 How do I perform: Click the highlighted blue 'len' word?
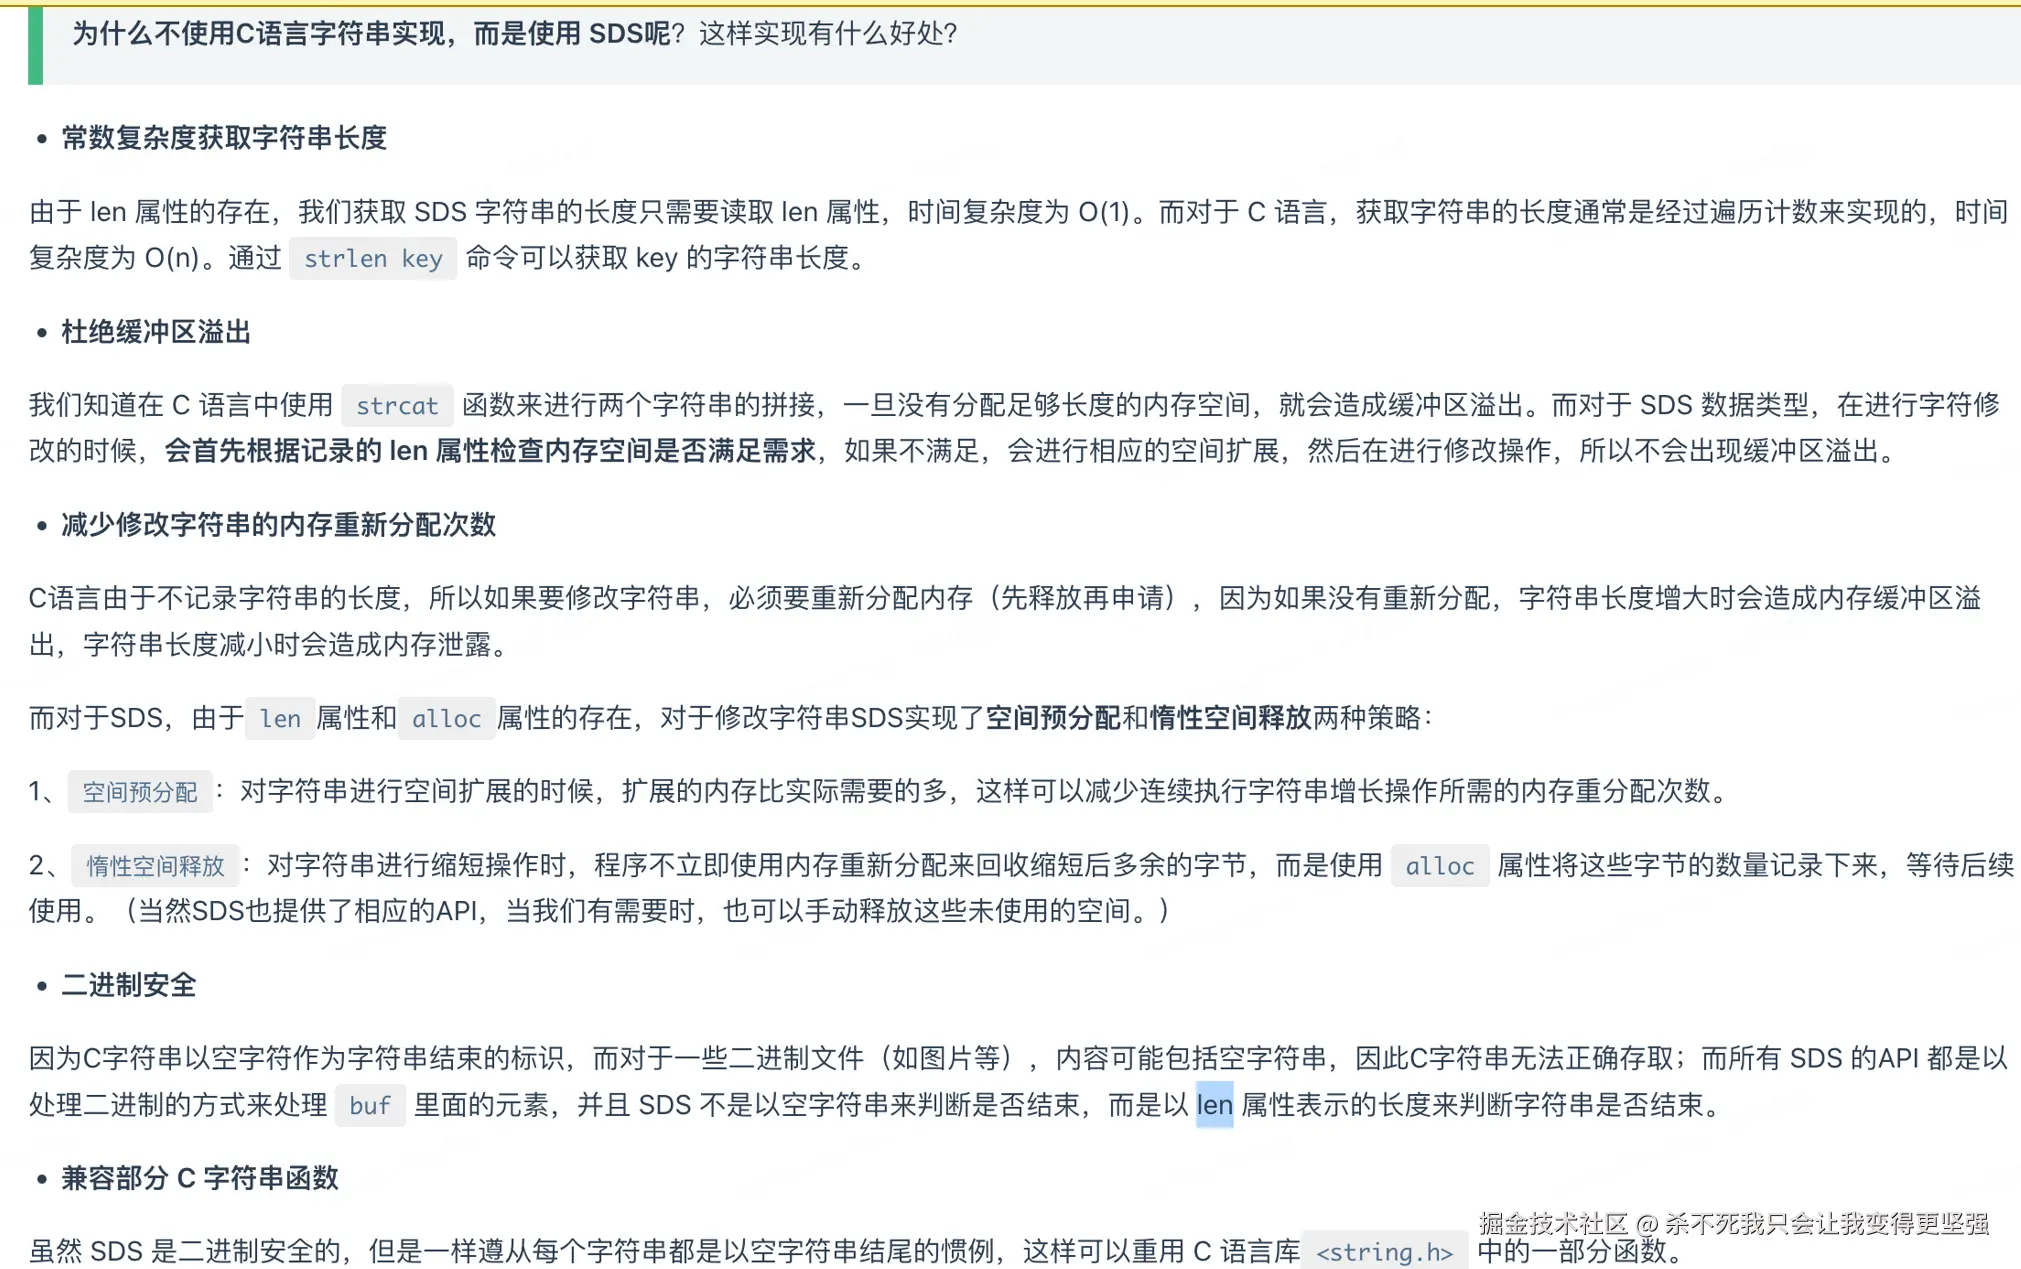1214,1105
